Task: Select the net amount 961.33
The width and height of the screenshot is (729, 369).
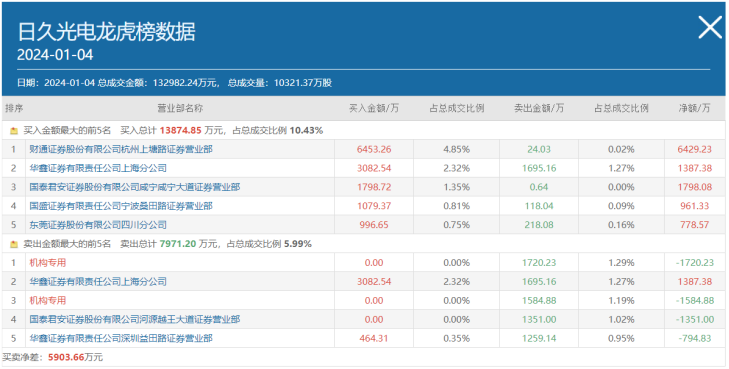Action: (x=695, y=206)
